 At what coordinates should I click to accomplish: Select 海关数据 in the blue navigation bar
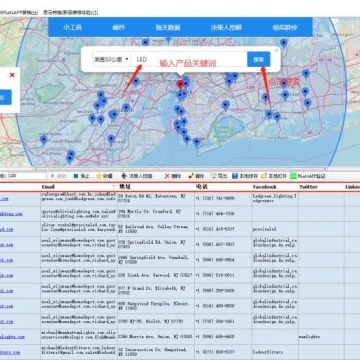(168, 27)
